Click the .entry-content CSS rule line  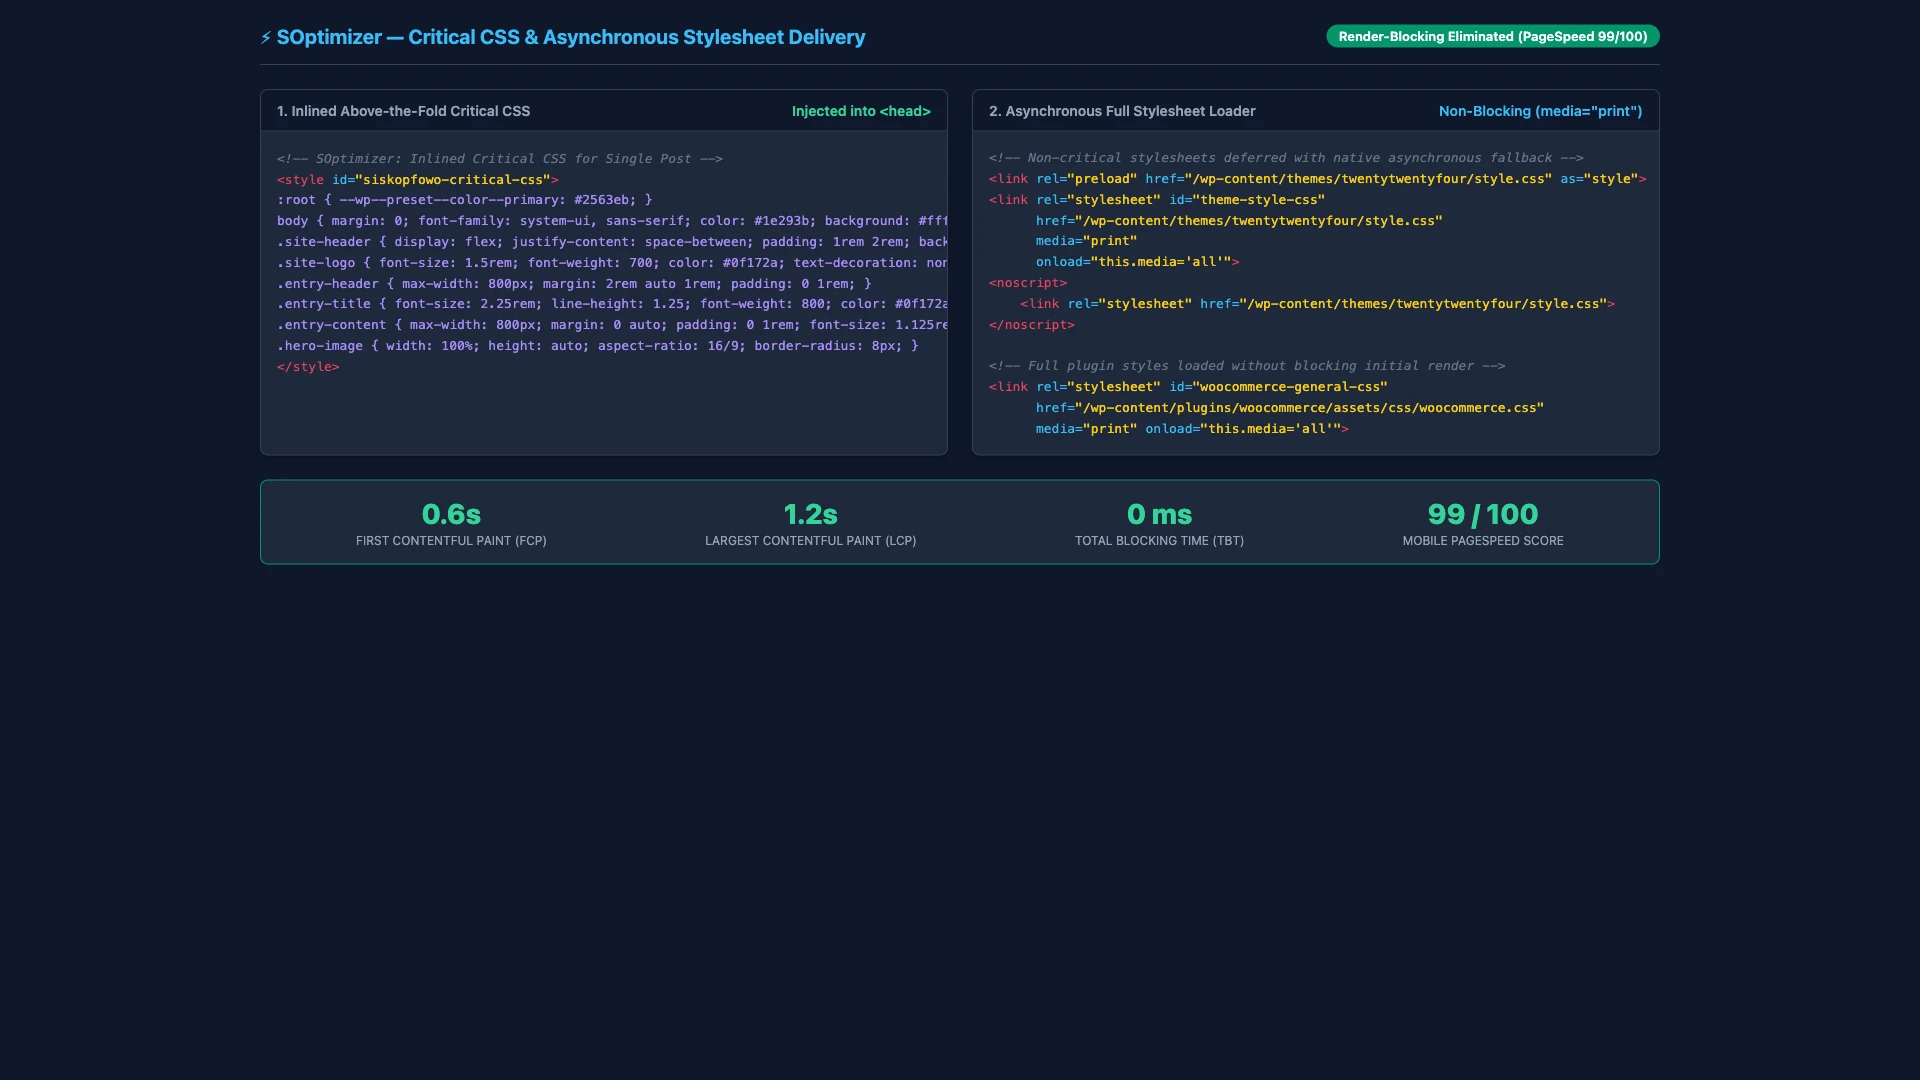[612, 325]
